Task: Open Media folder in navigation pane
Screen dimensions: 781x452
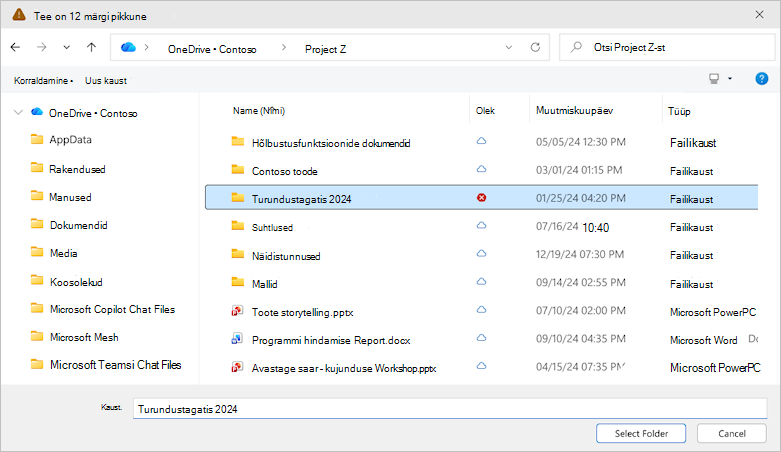Action: [63, 253]
